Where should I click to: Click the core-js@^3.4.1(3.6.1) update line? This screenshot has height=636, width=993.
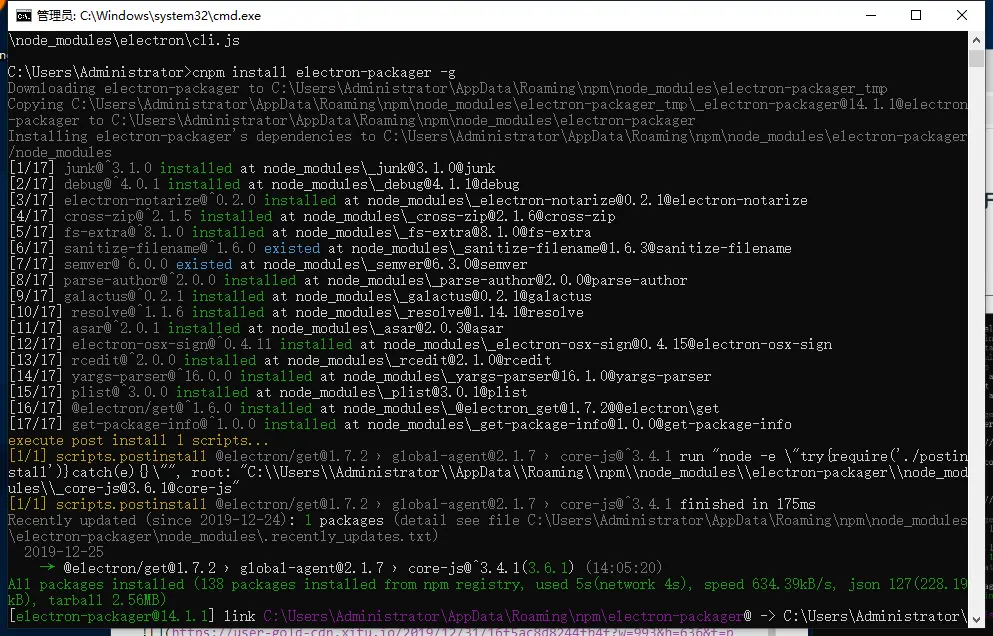pos(351,568)
